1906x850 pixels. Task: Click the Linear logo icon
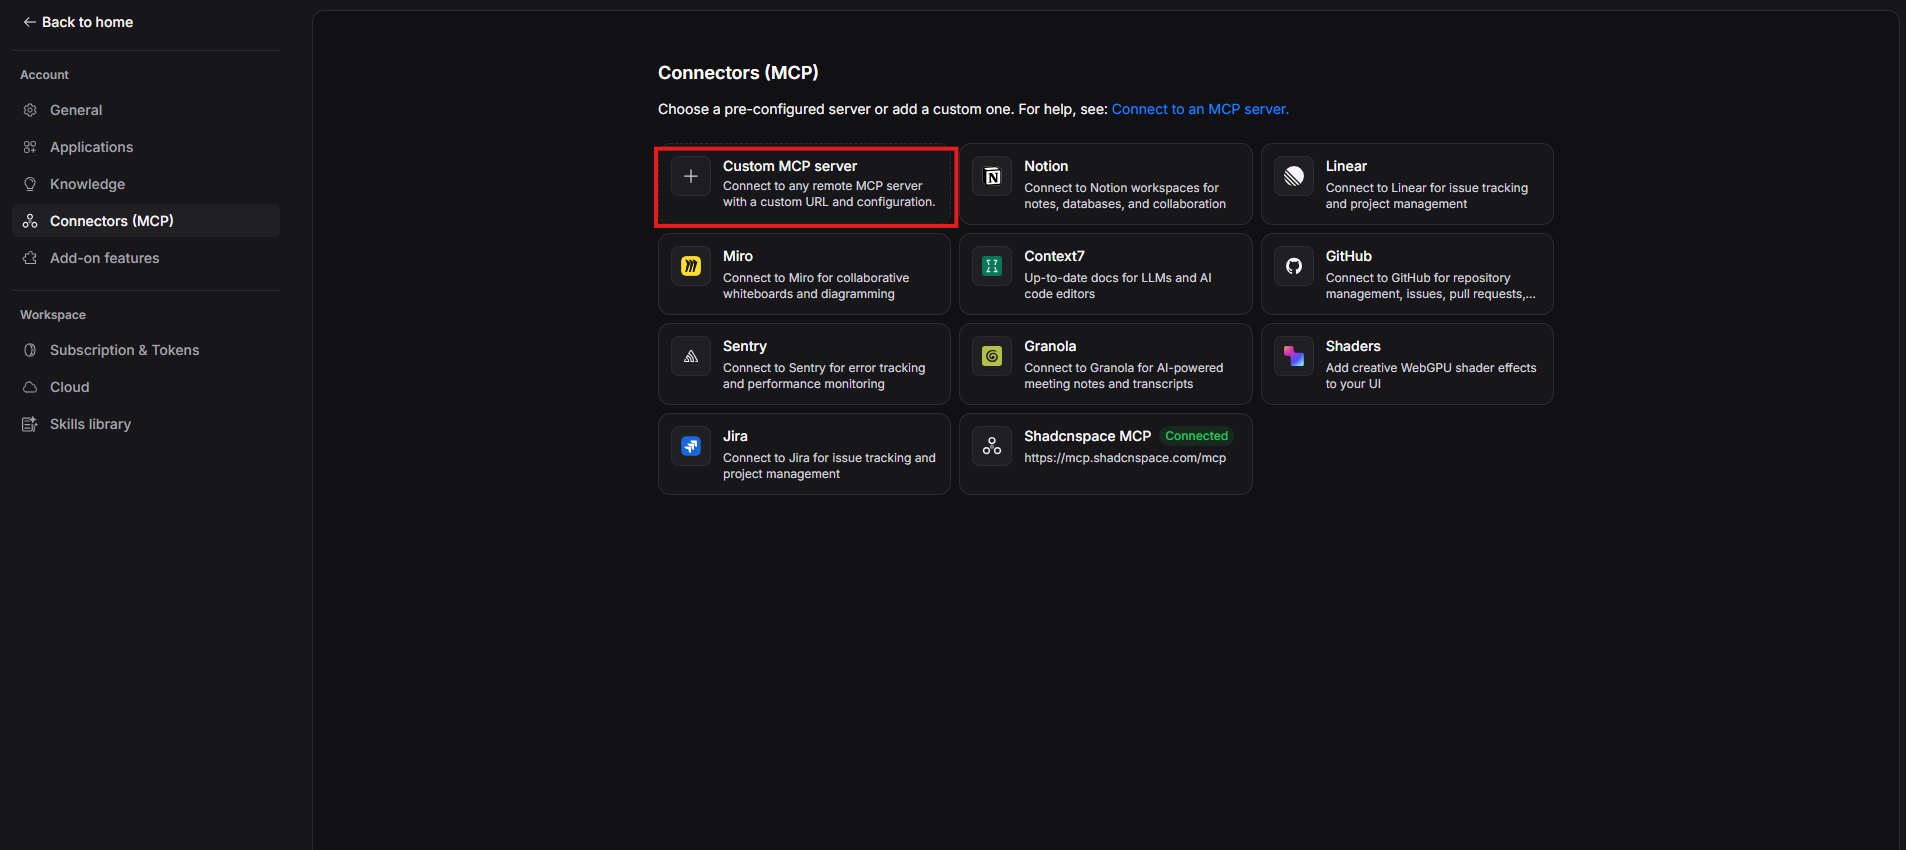point(1294,176)
